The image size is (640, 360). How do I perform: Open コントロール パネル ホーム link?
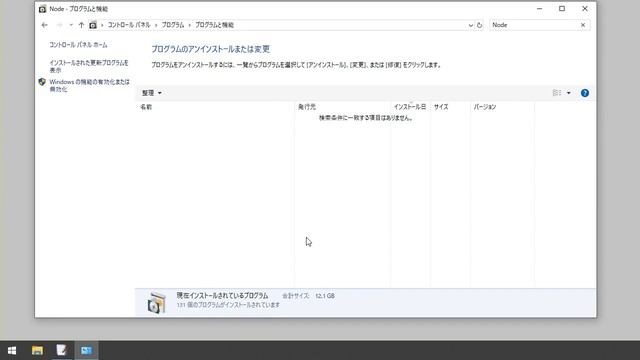[78, 45]
